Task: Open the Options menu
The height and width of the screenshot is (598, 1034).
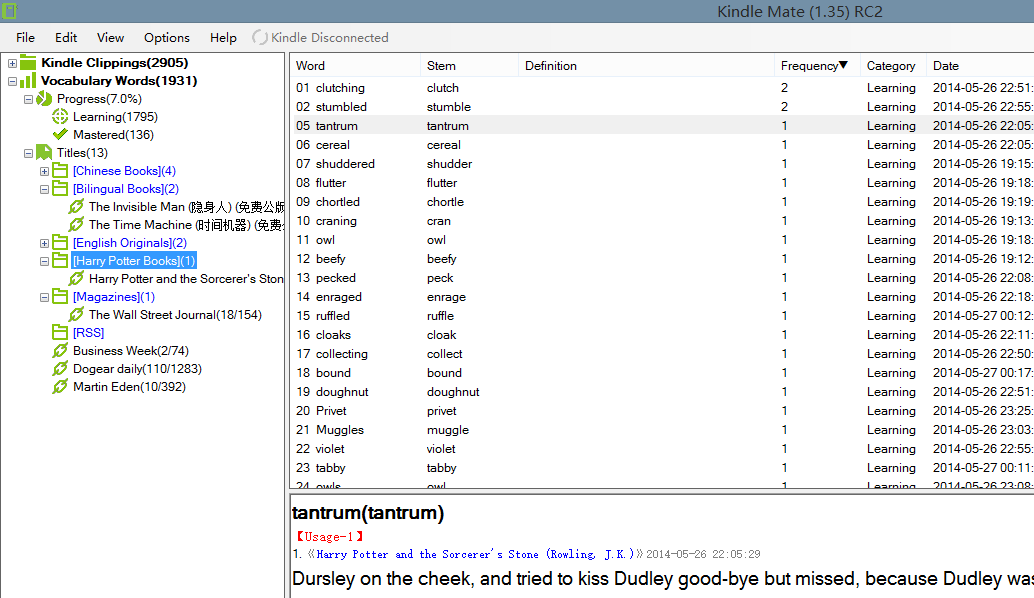Action: 167,38
